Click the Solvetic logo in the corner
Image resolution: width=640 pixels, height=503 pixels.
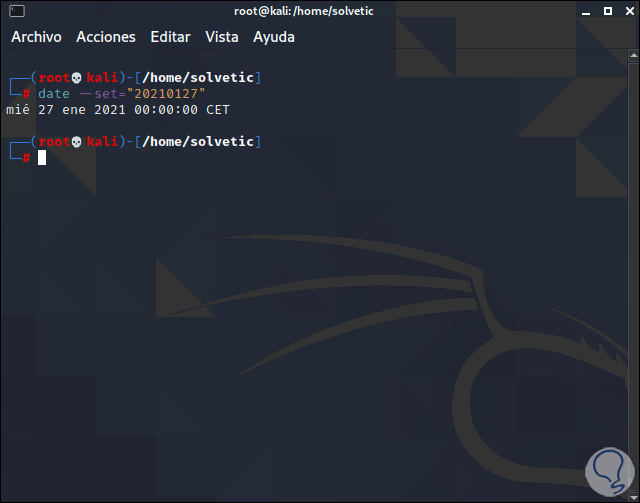click(609, 472)
